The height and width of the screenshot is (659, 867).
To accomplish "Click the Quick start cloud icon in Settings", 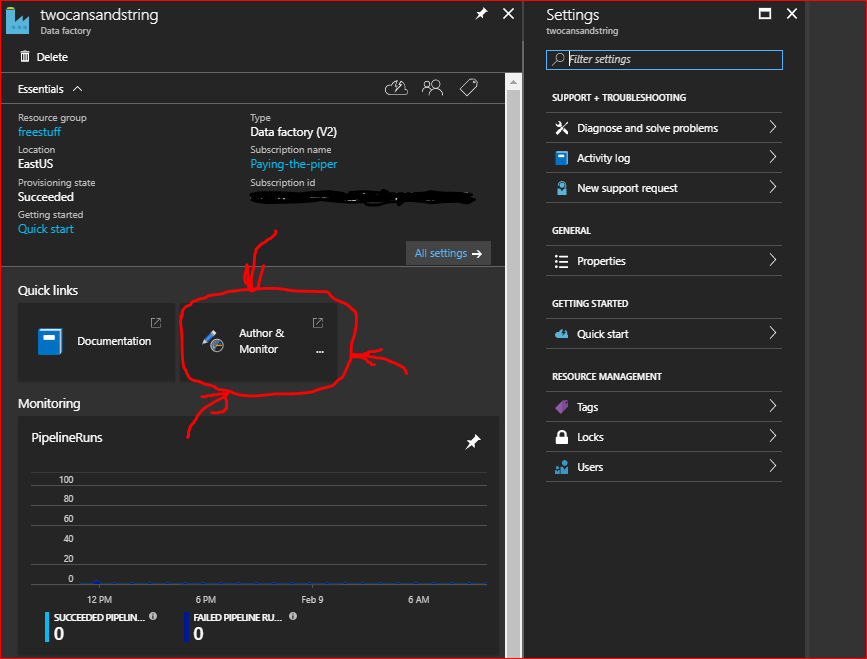I will [x=562, y=334].
